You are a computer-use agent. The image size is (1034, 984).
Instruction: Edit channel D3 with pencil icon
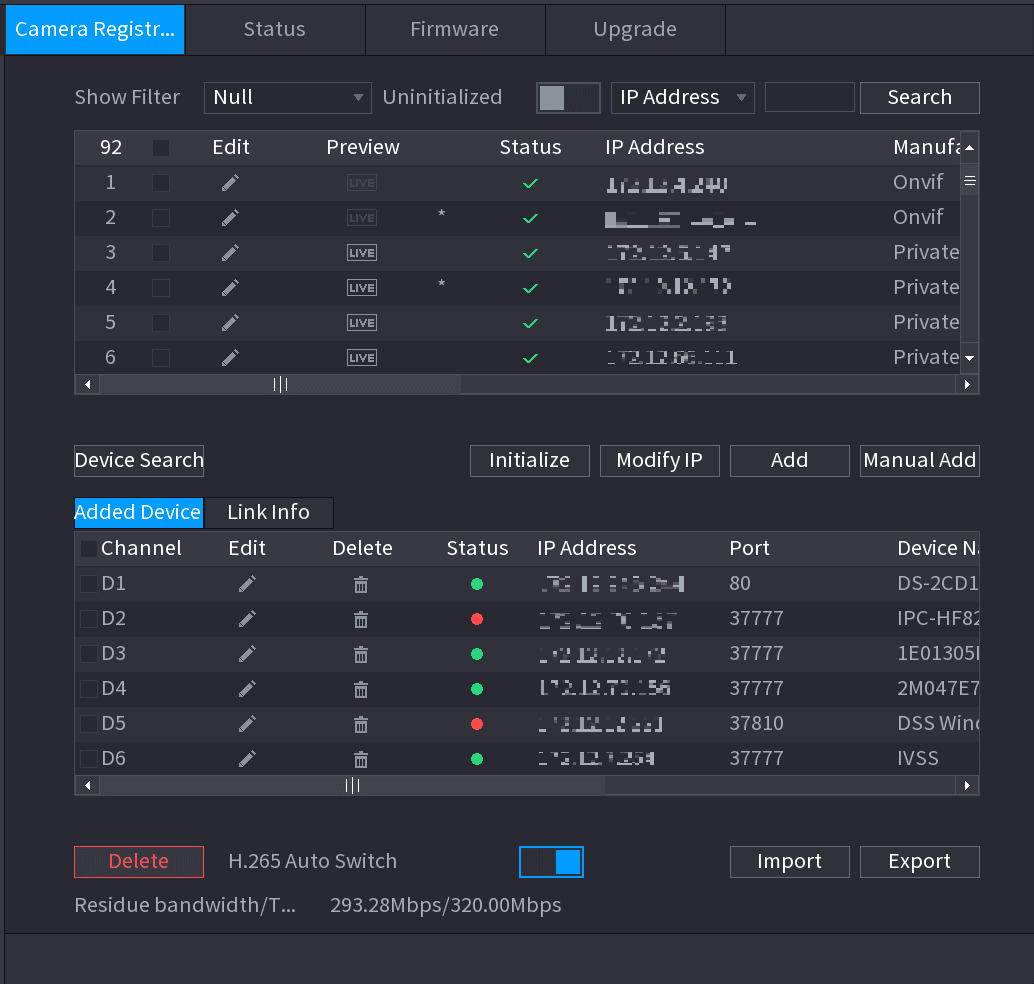tap(247, 654)
